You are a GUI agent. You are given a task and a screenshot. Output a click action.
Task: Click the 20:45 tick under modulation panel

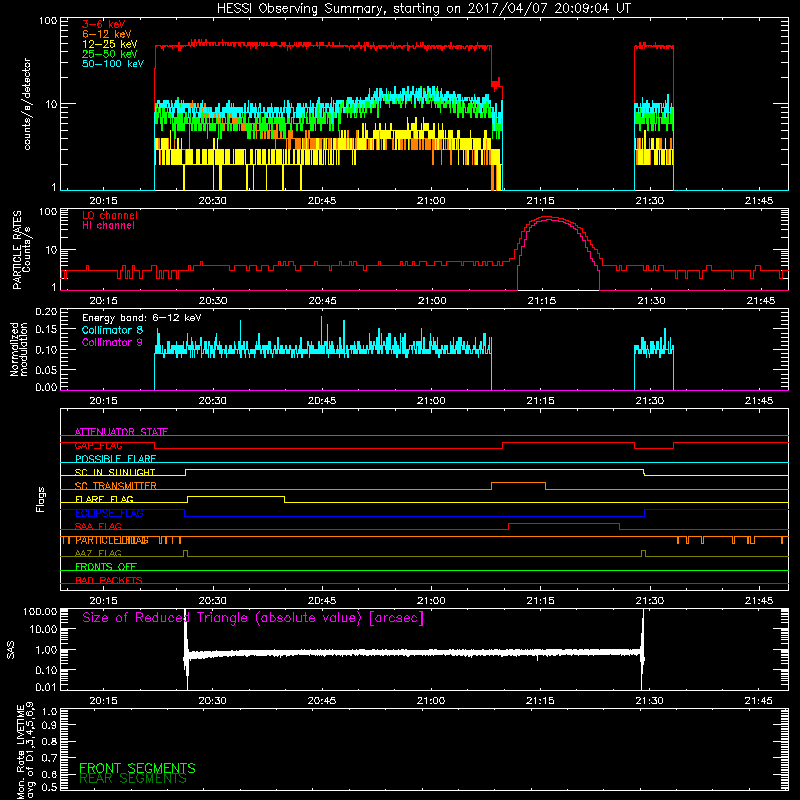coord(322,401)
